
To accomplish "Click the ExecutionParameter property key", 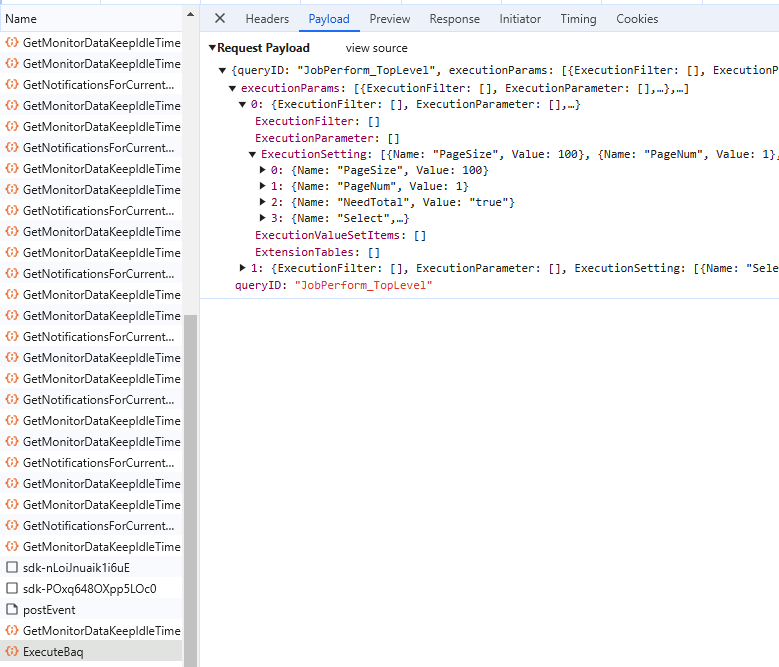I will tap(314, 138).
